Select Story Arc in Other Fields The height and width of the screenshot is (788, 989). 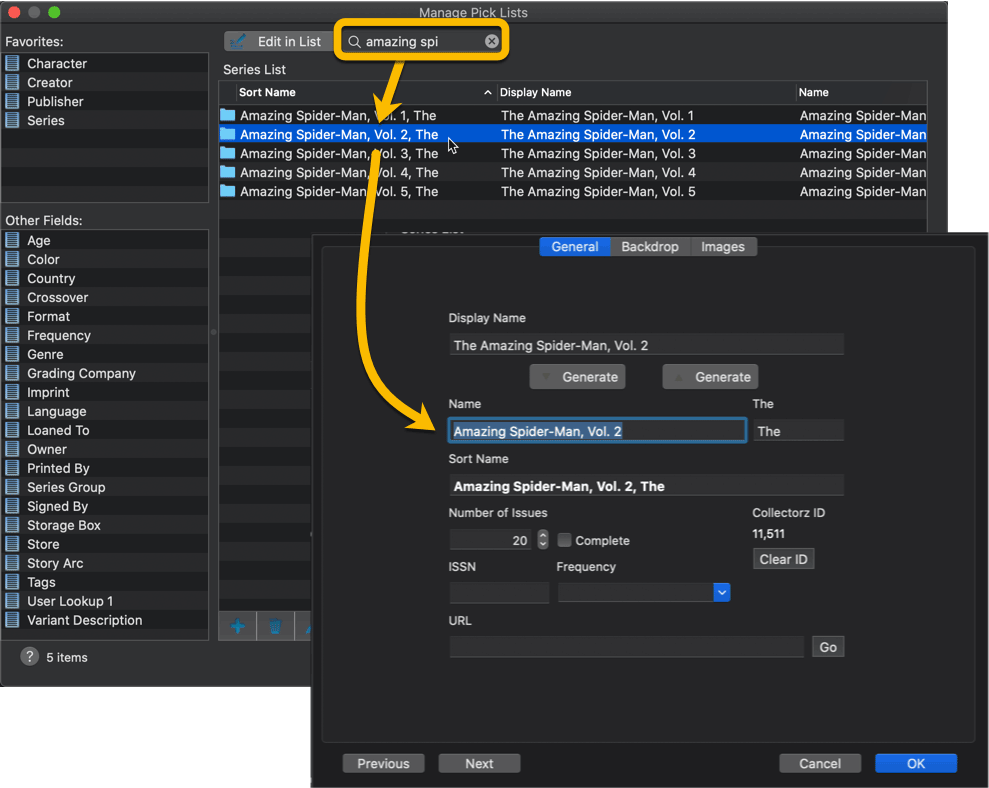(105, 563)
